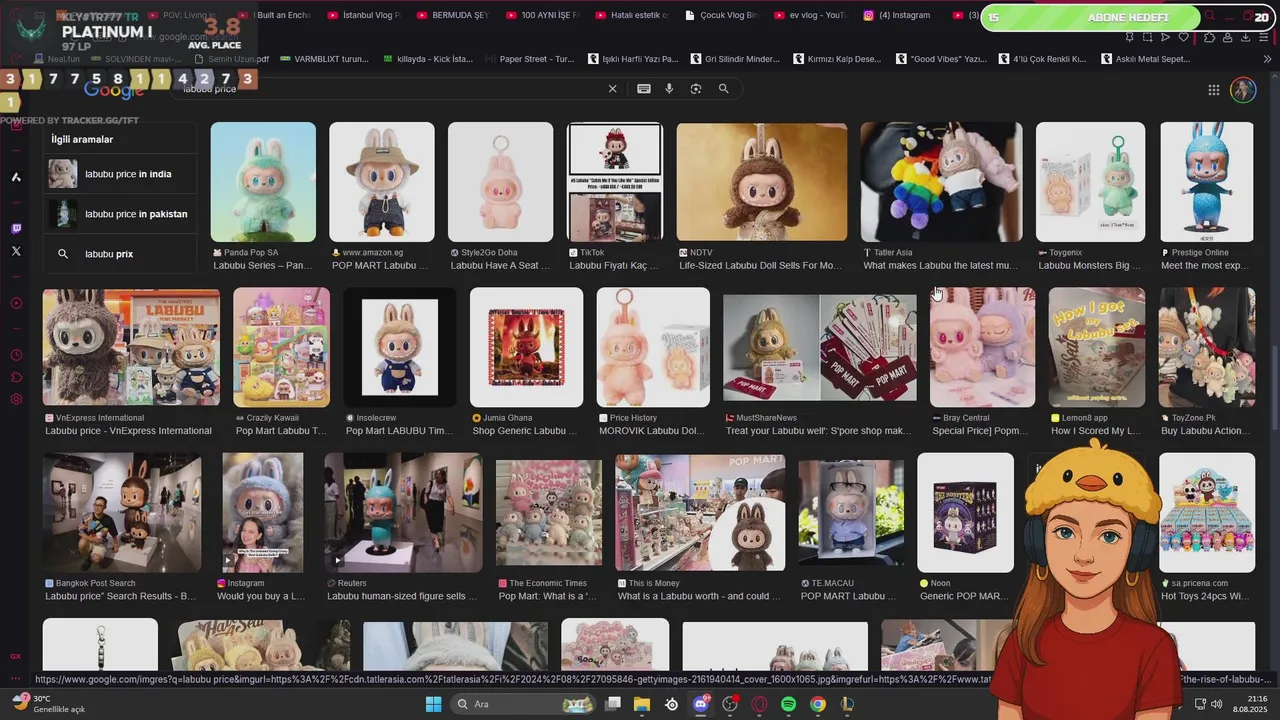Switch to the İstanbul Vlog browser tab
Viewport: 1280px width, 720px height.
[362, 15]
